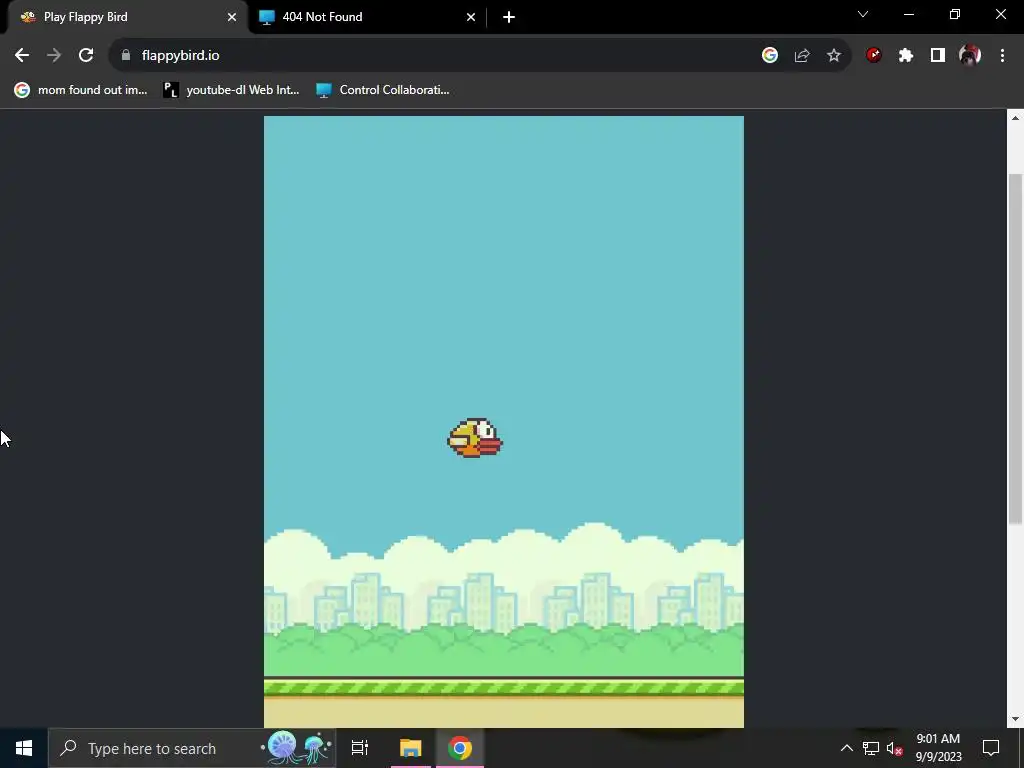The image size is (1024, 768).
Task: Click the 'Type here to search' box
Action: pyautogui.click(x=192, y=748)
